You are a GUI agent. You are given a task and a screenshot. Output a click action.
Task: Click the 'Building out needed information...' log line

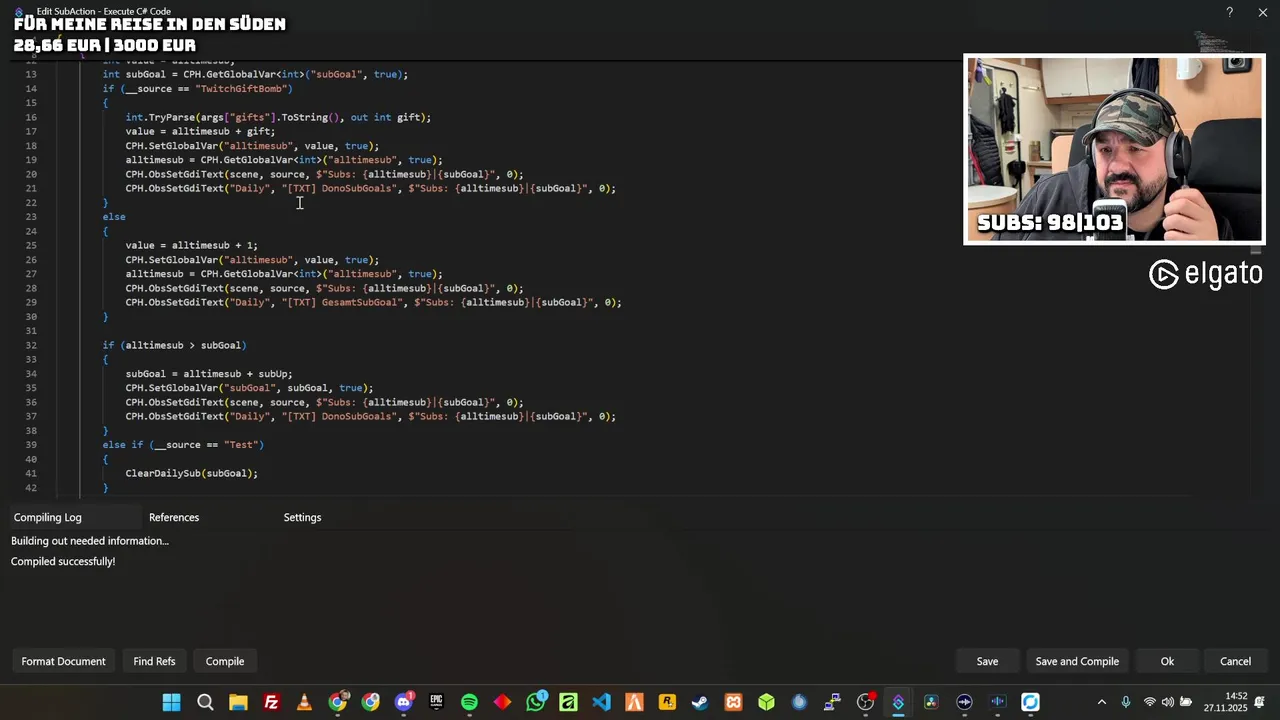90,540
